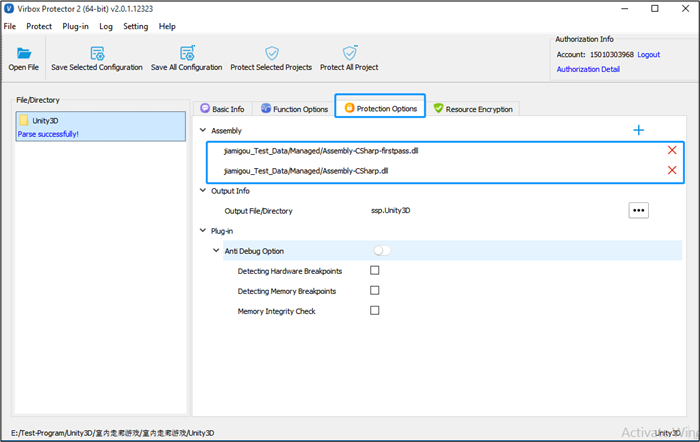Image resolution: width=700 pixels, height=442 pixels.
Task: Open the Plug-in menu
Action: pyautogui.click(x=75, y=26)
